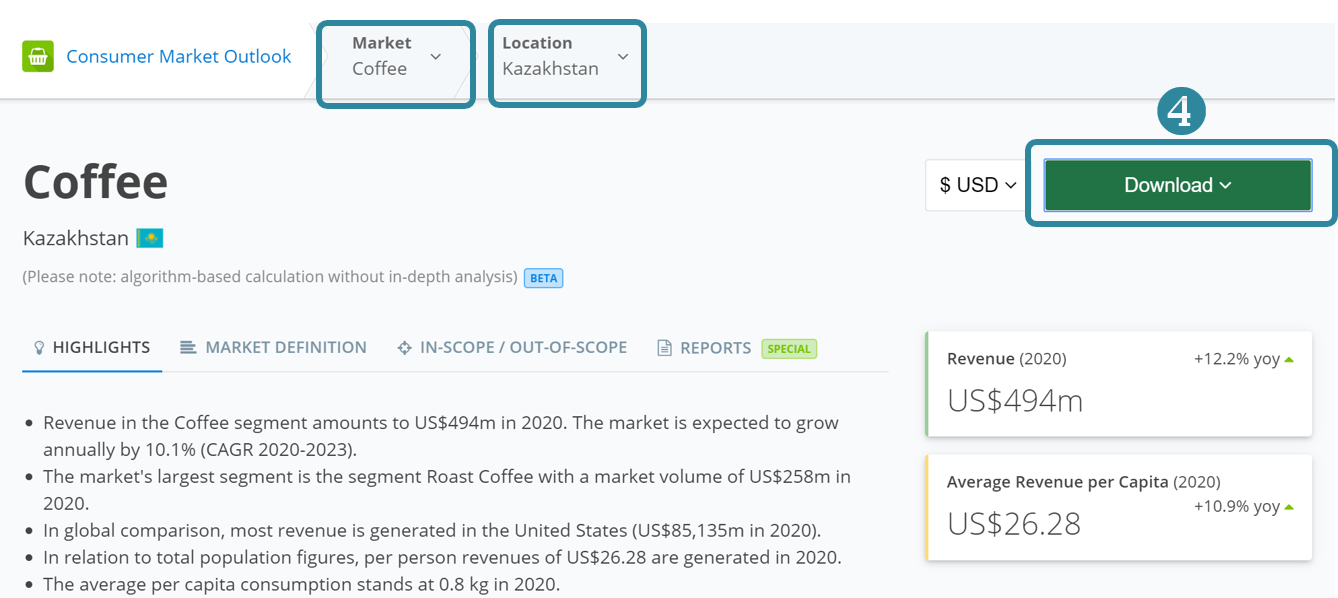Click the Market Definition lines icon
The width and height of the screenshot is (1338, 598).
(187, 348)
